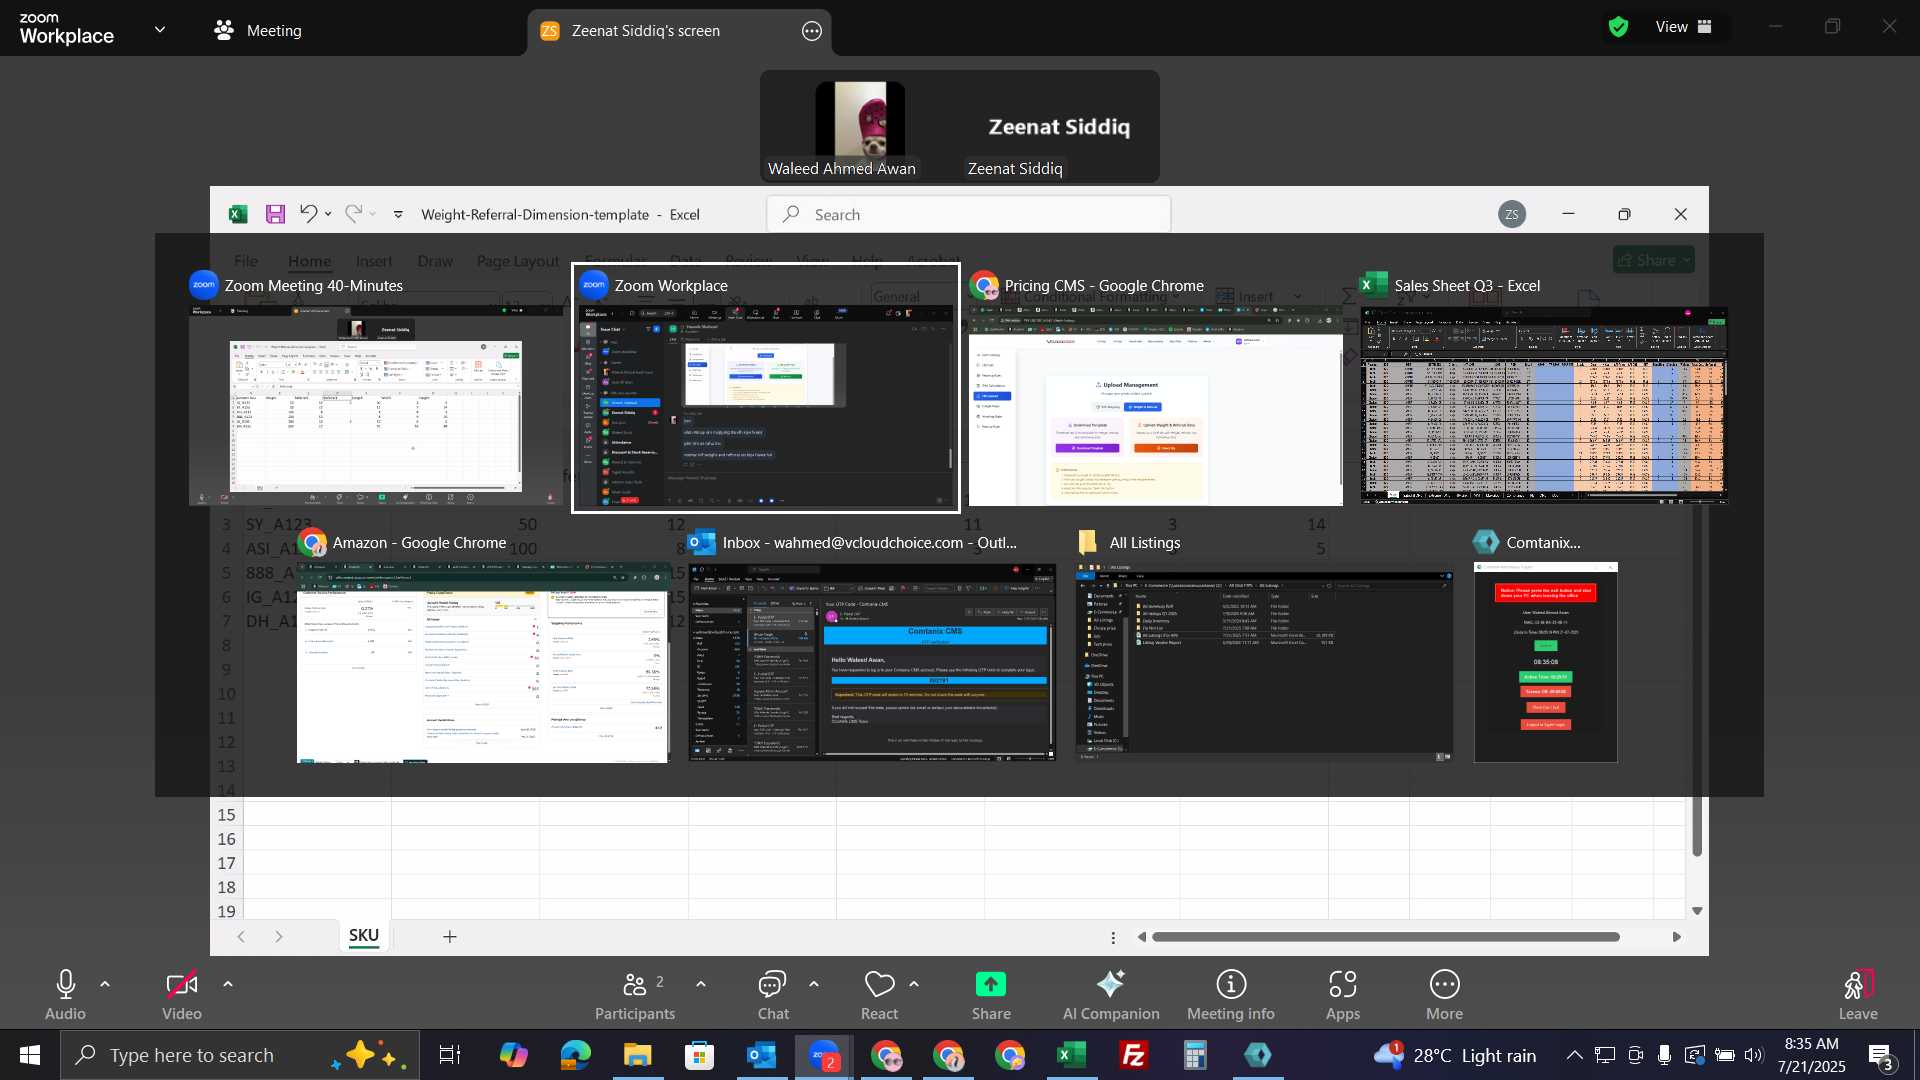Open the Draw ribbon tab in Excel
1920x1080 pixels.
(435, 261)
